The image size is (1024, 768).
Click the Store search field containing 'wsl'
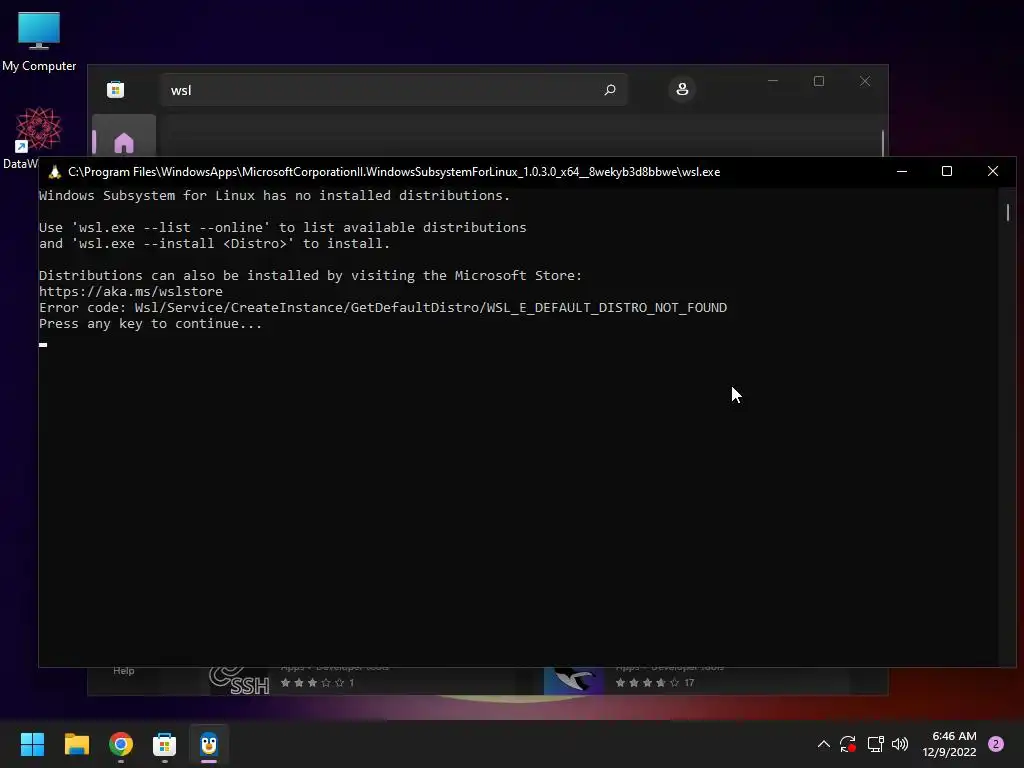pos(394,89)
